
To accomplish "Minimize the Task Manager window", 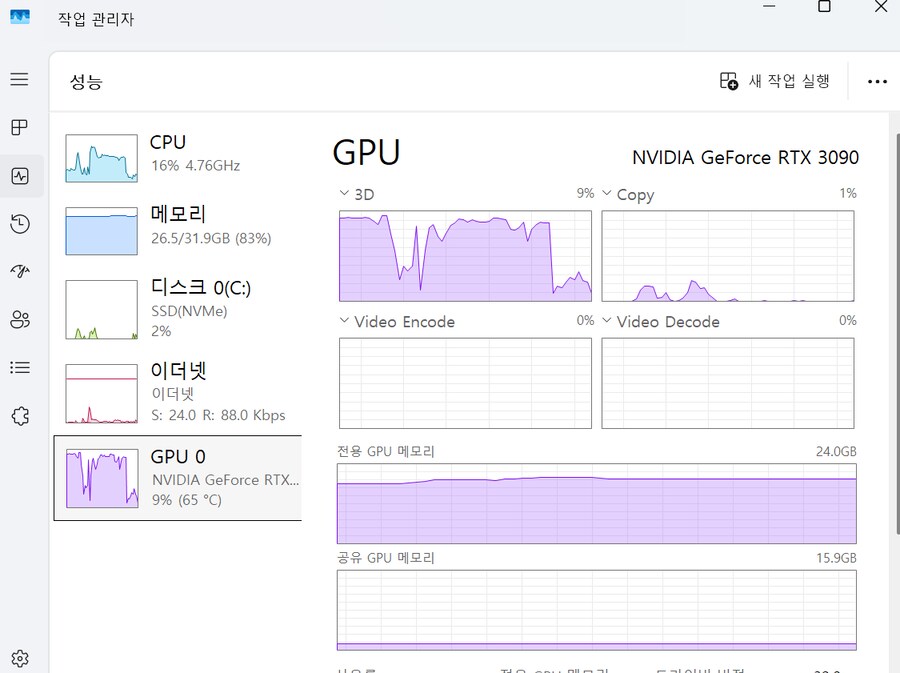I will point(769,6).
